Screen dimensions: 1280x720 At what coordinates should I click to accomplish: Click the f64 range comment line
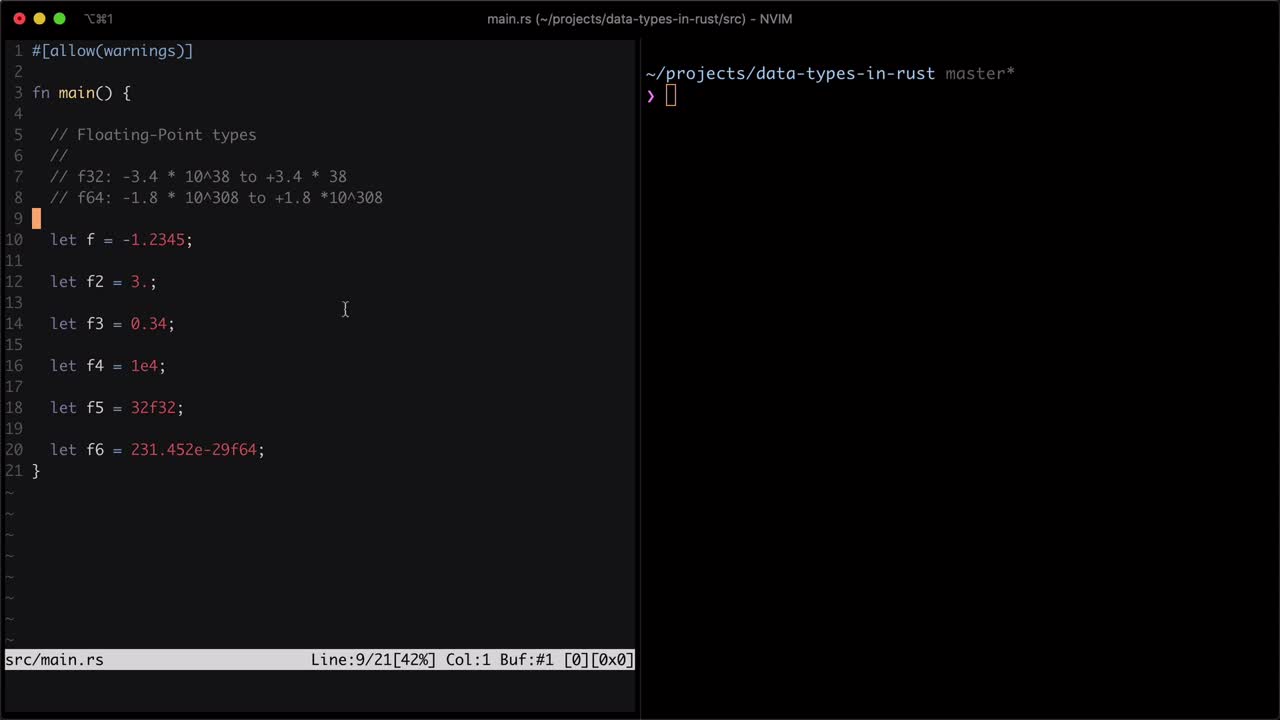216,198
